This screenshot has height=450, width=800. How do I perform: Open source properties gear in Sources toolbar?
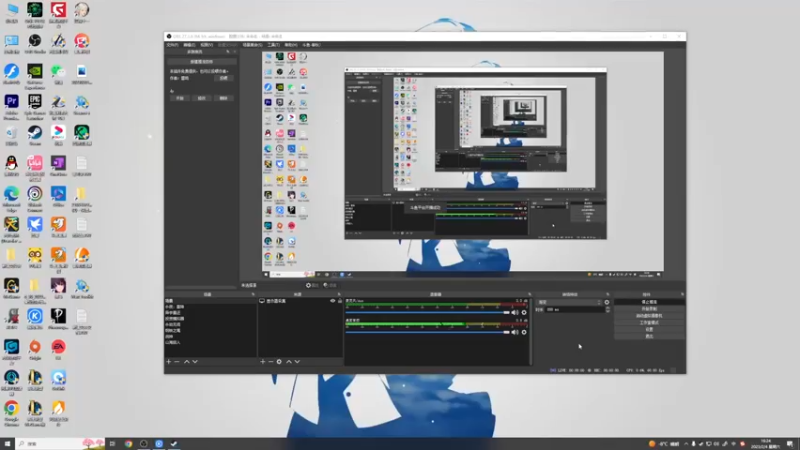tap(279, 362)
